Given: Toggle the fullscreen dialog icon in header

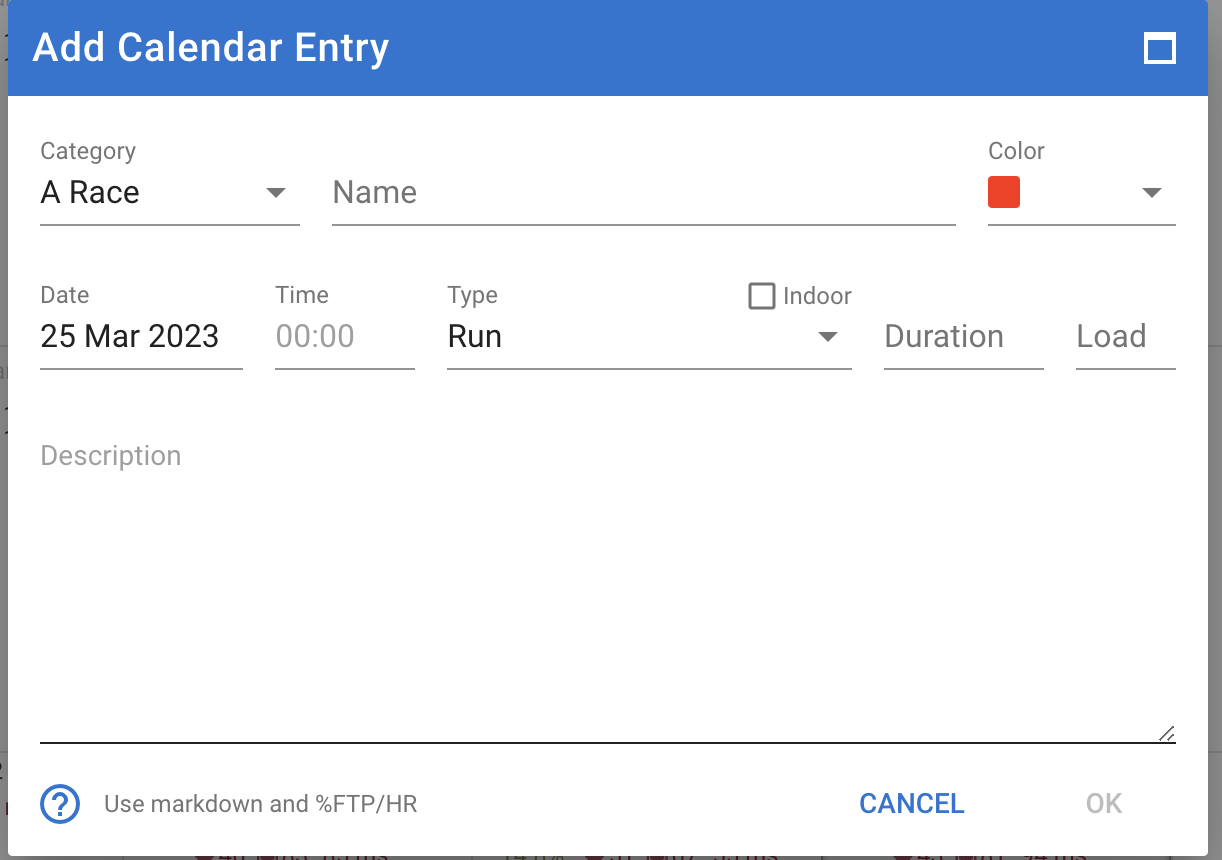Looking at the screenshot, I should click(x=1159, y=48).
